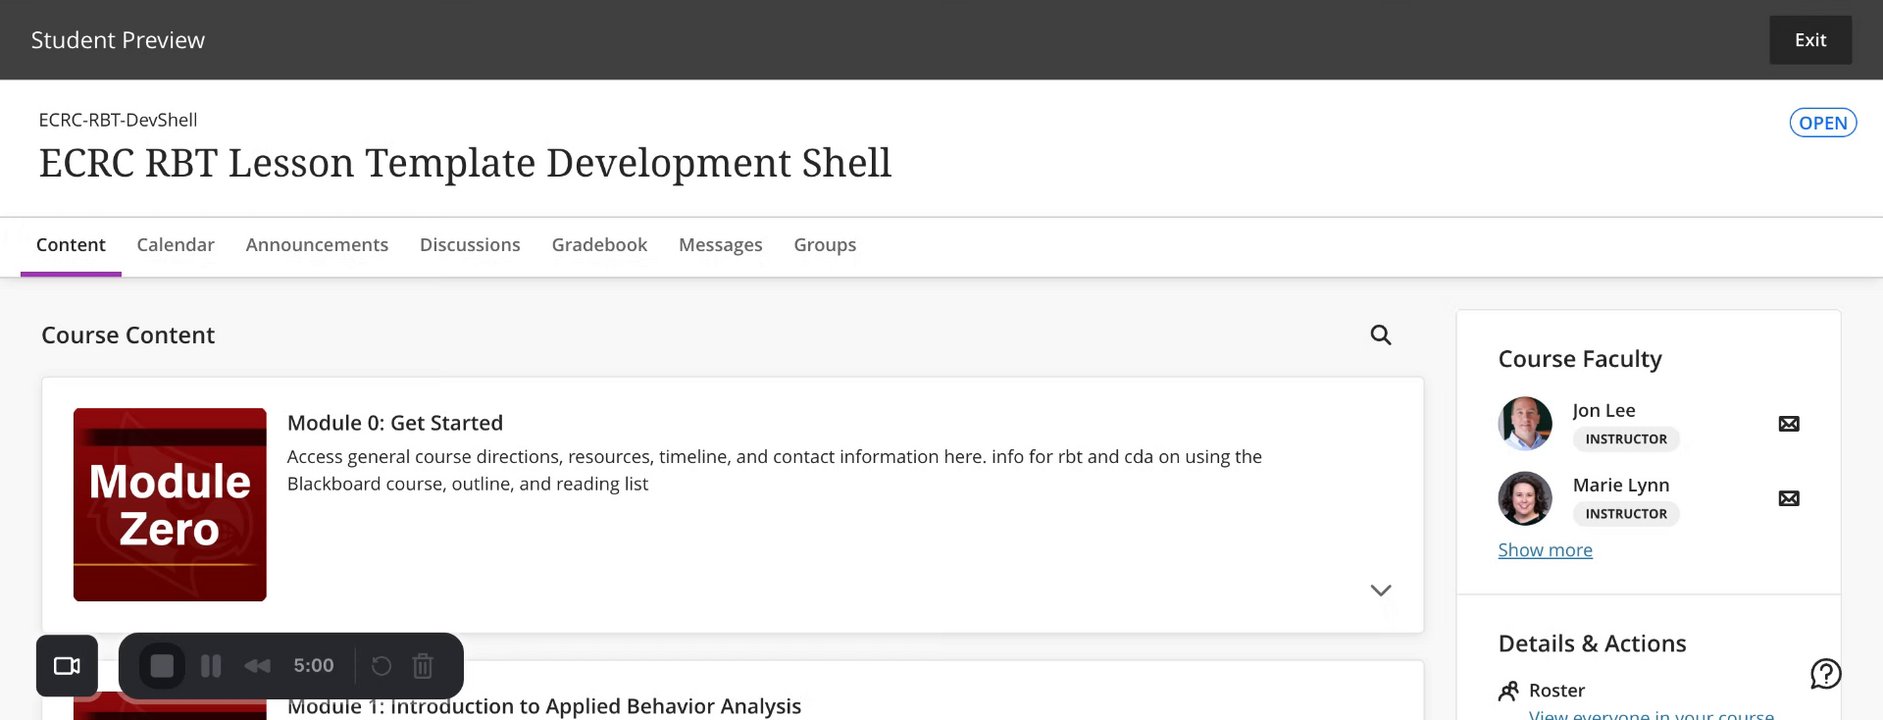Viewport: 1883px width, 720px height.
Task: Open the Roster icon under Details
Action: click(x=1508, y=691)
